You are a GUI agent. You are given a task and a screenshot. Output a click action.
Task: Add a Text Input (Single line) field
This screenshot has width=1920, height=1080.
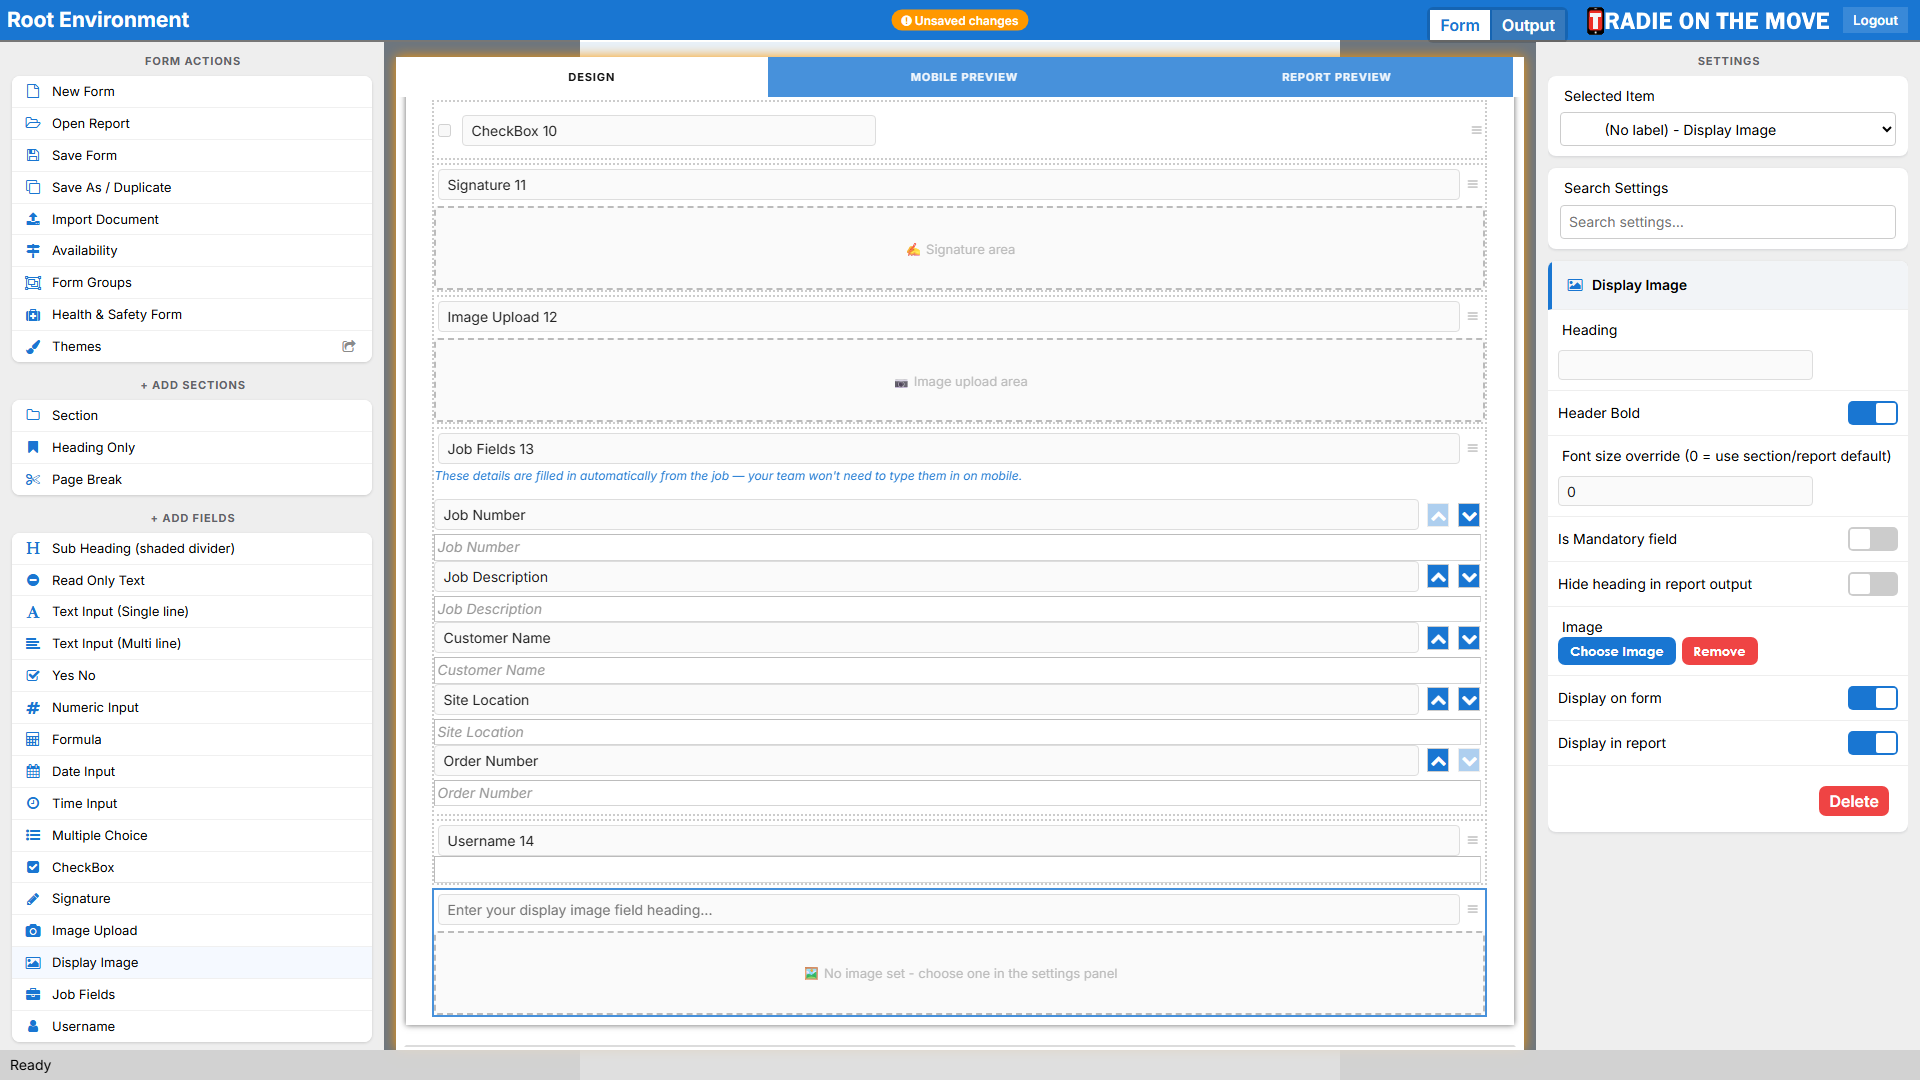coord(192,611)
